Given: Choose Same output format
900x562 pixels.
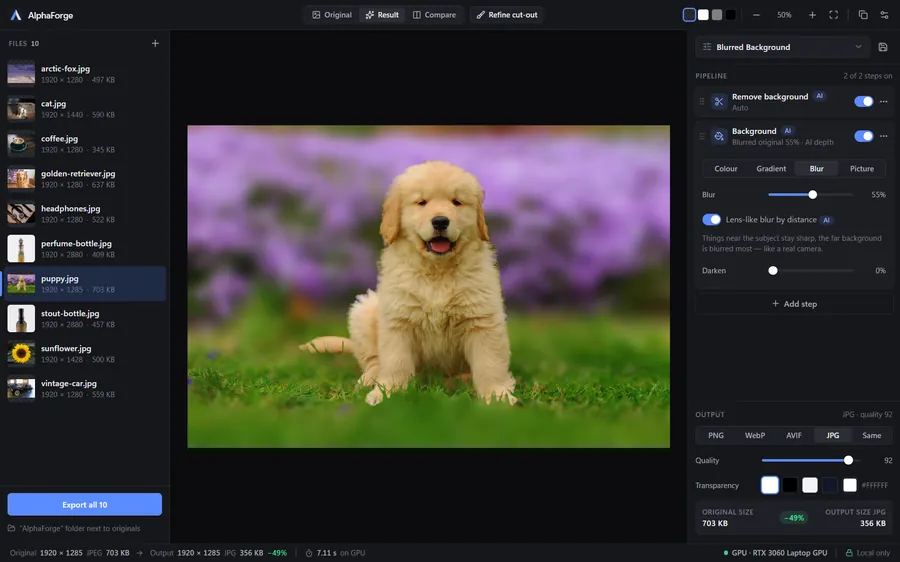Looking at the screenshot, I should [x=871, y=435].
